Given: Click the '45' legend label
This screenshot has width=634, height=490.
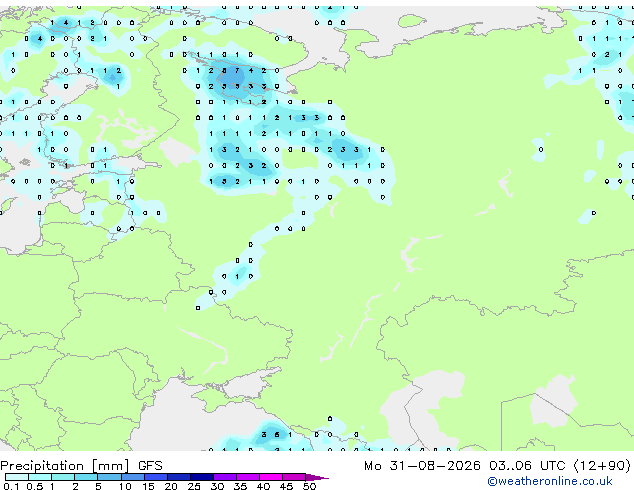Looking at the screenshot, I should click(x=286, y=486).
